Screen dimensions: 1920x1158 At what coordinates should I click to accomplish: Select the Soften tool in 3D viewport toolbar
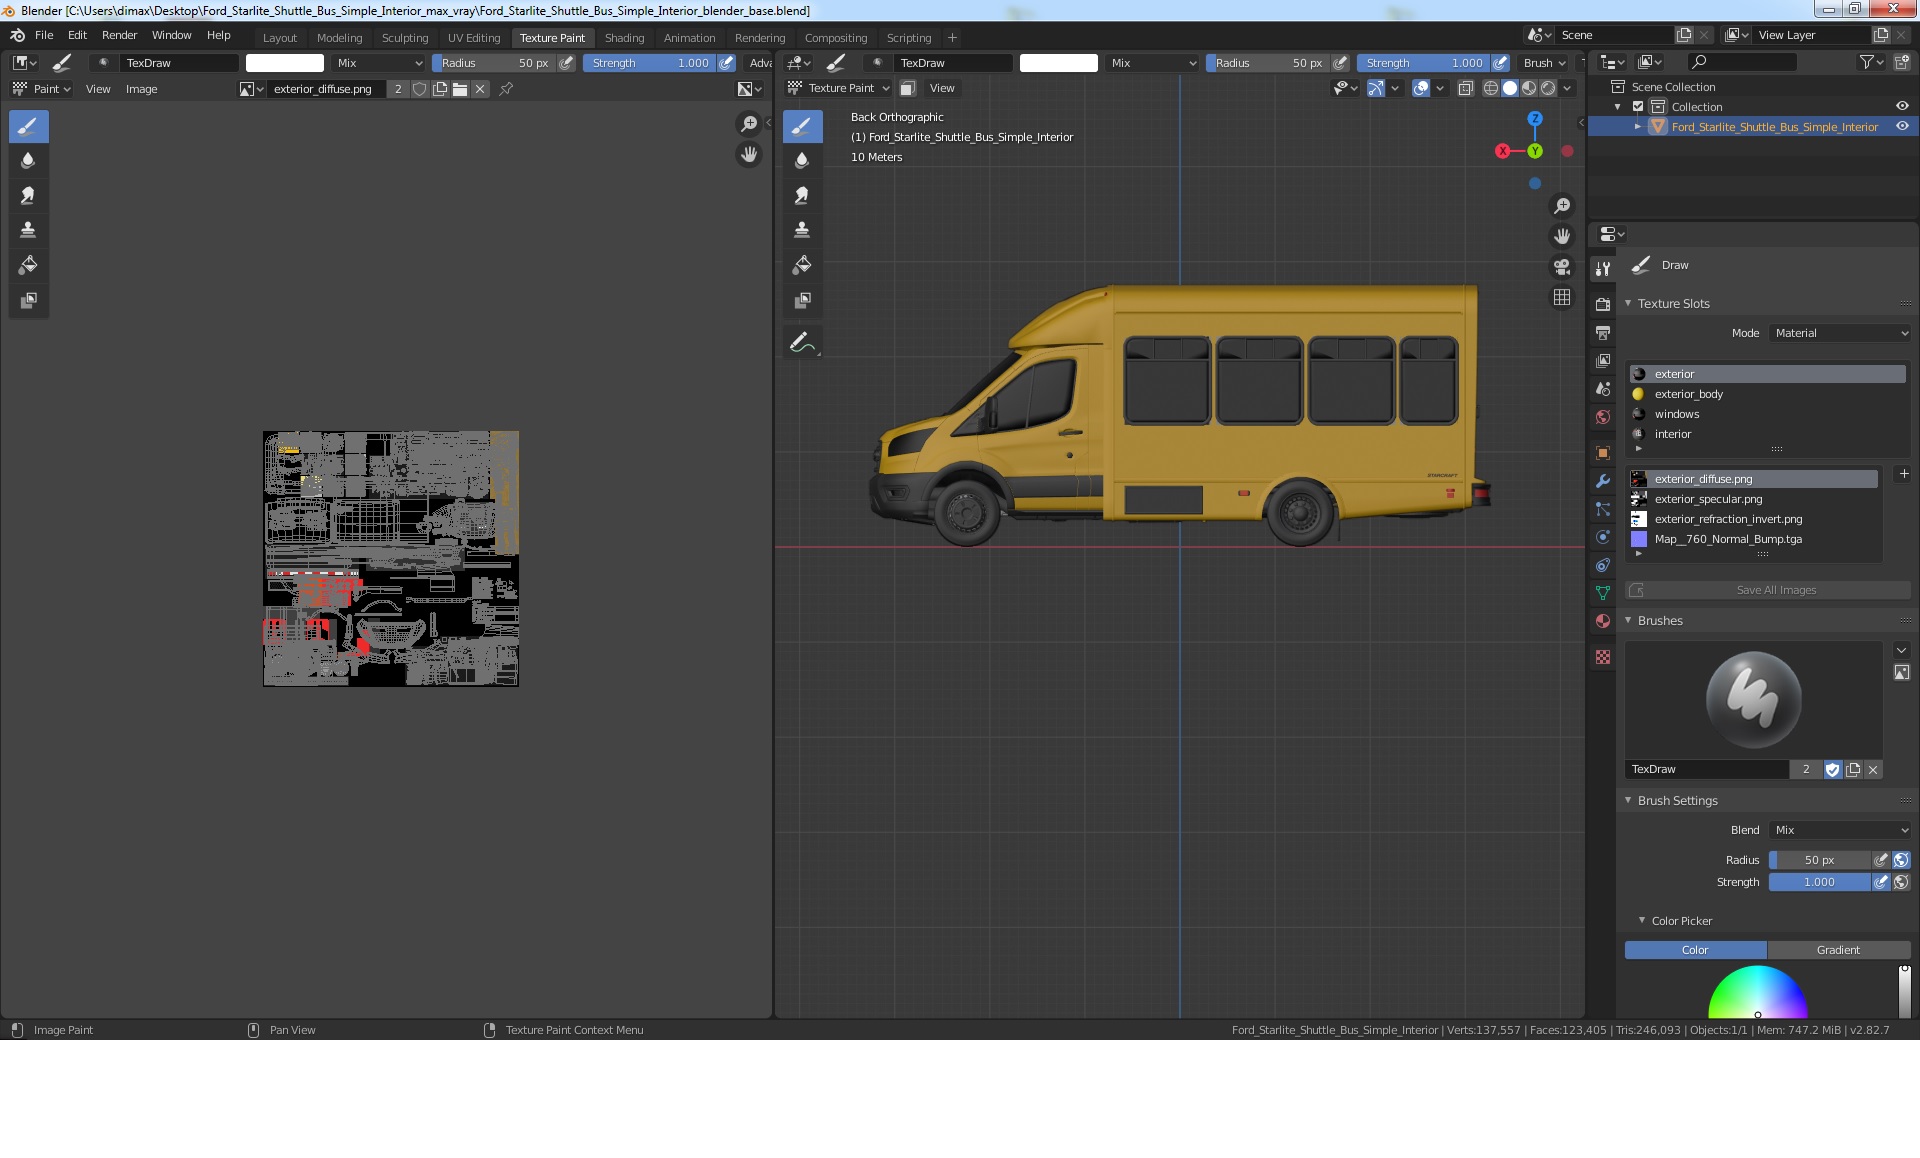click(x=802, y=161)
